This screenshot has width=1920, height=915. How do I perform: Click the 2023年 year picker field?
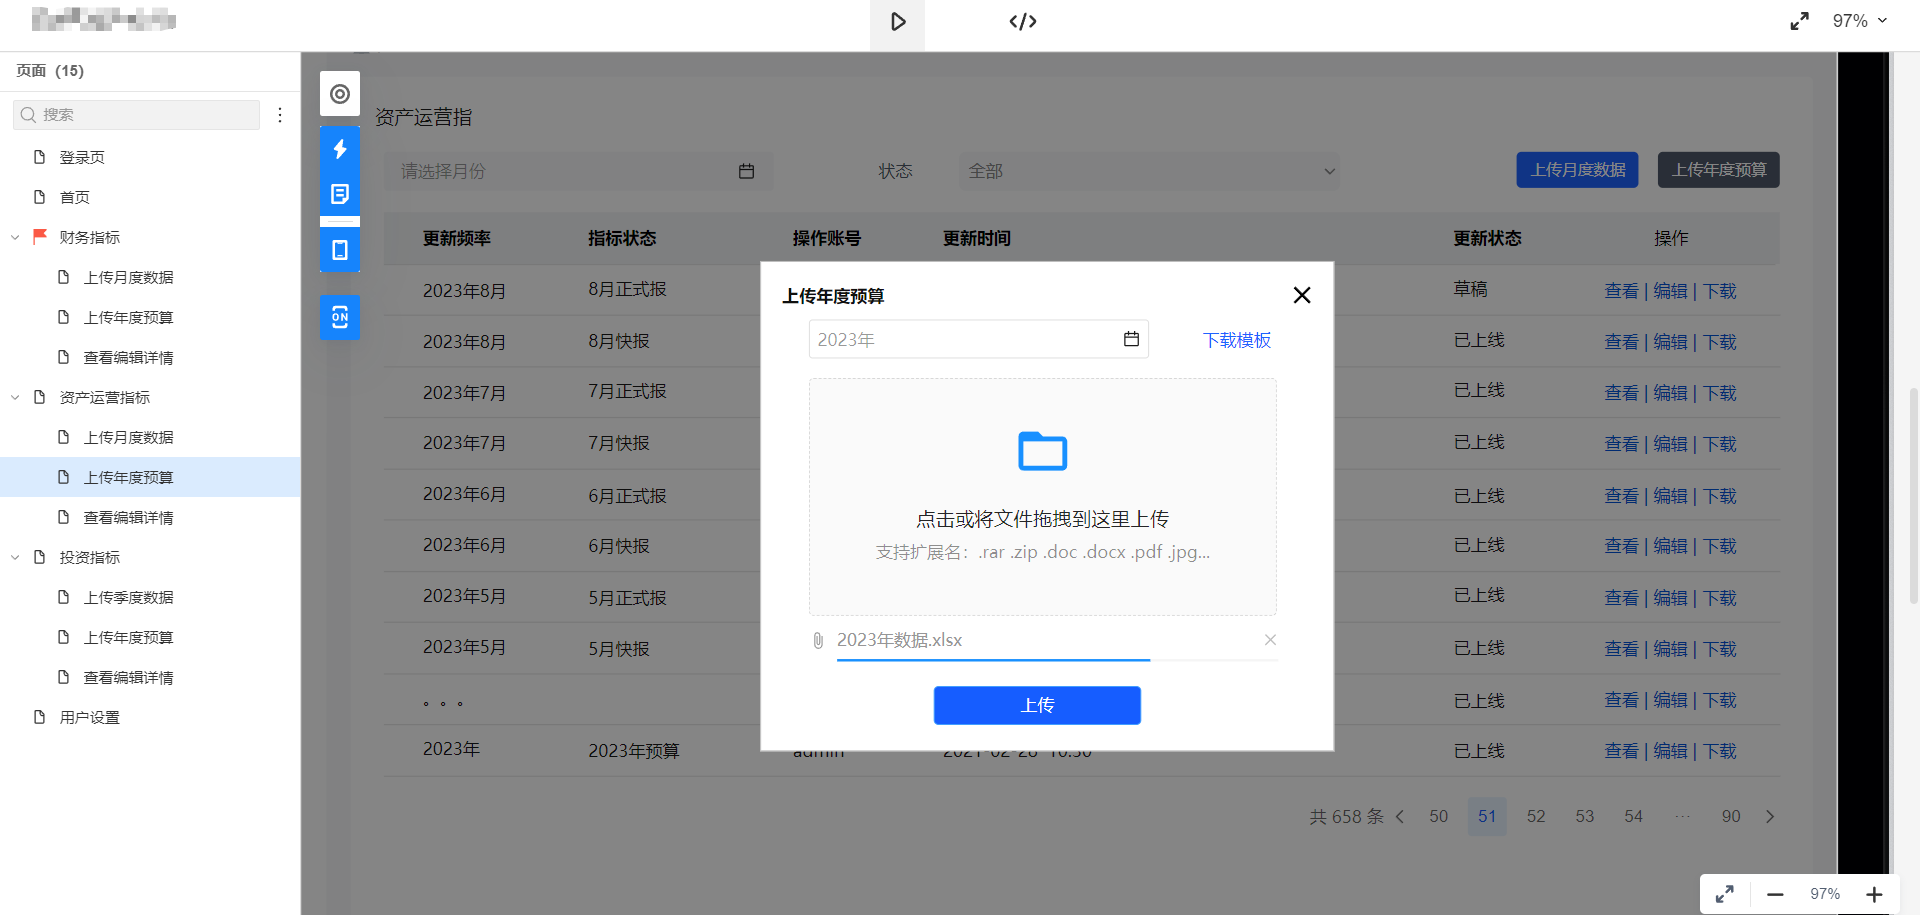click(x=978, y=339)
